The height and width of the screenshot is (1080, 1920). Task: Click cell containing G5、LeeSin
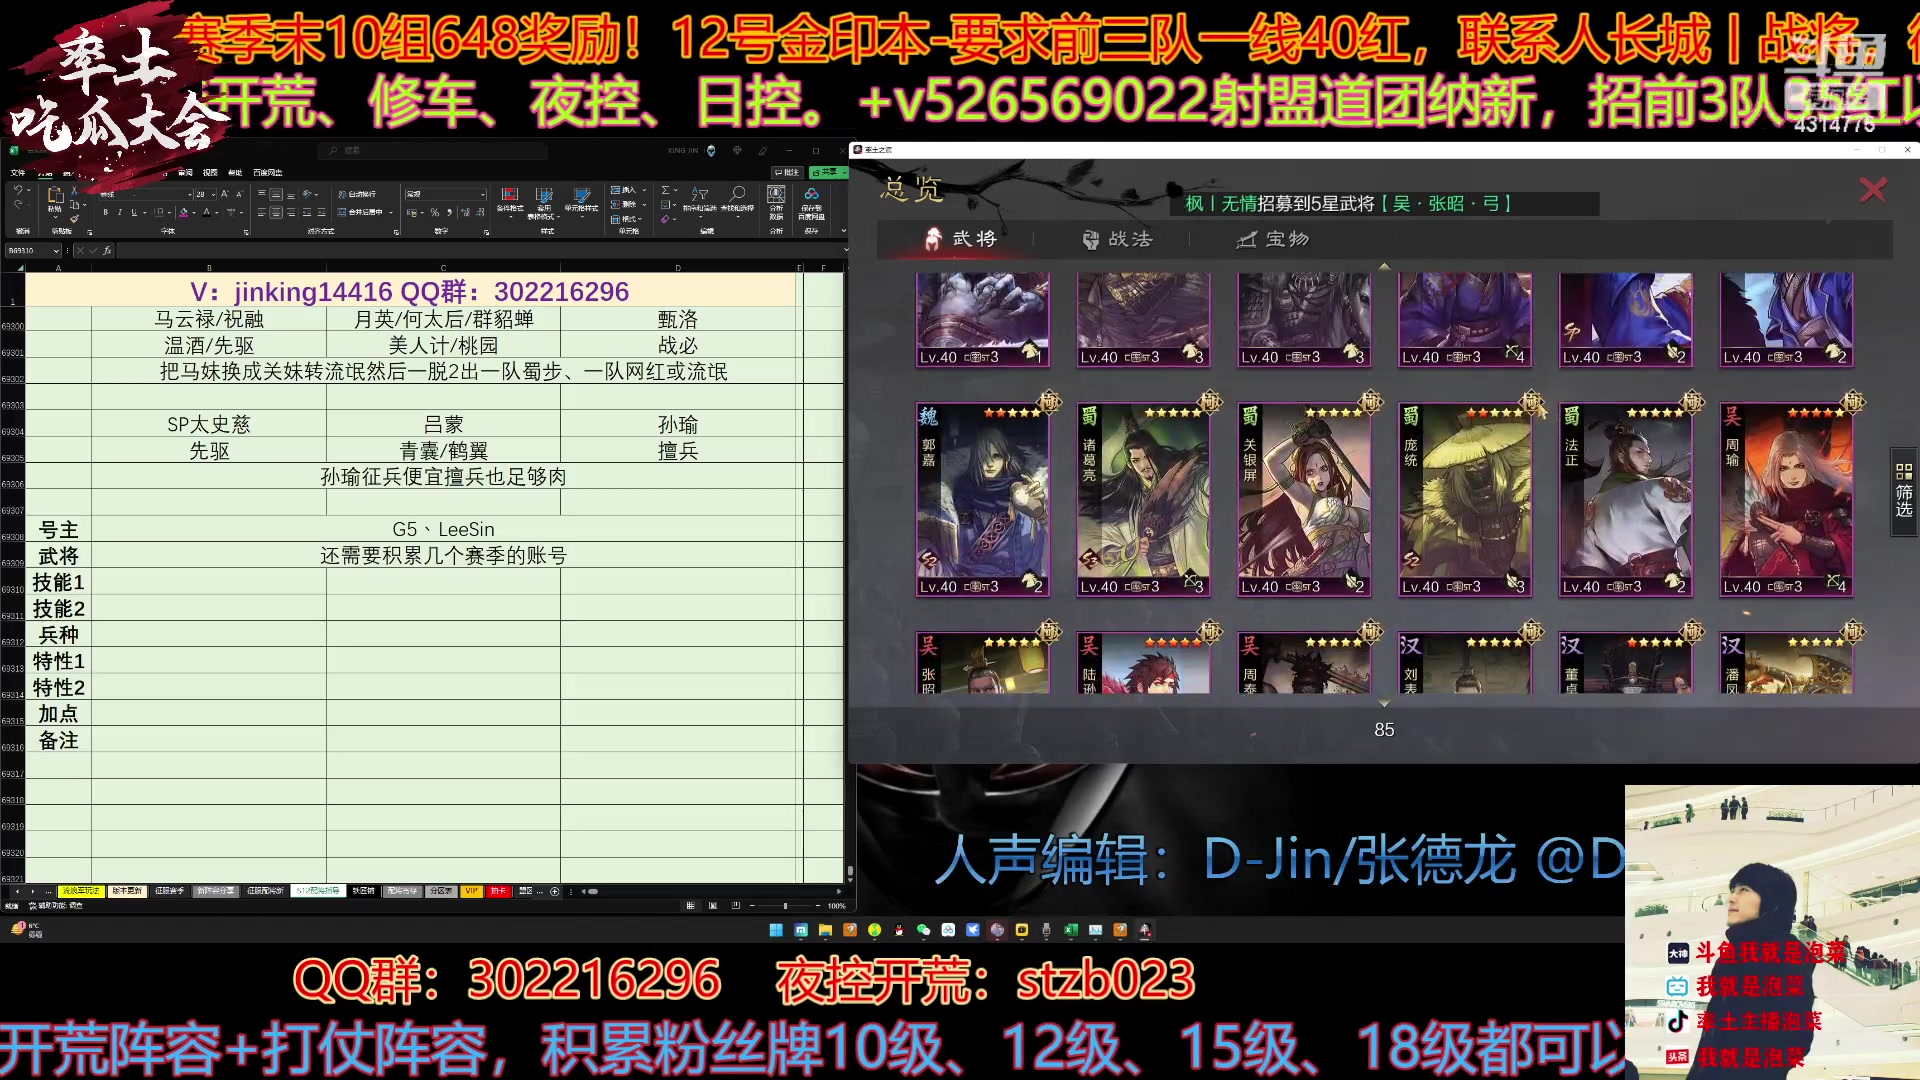tap(443, 529)
